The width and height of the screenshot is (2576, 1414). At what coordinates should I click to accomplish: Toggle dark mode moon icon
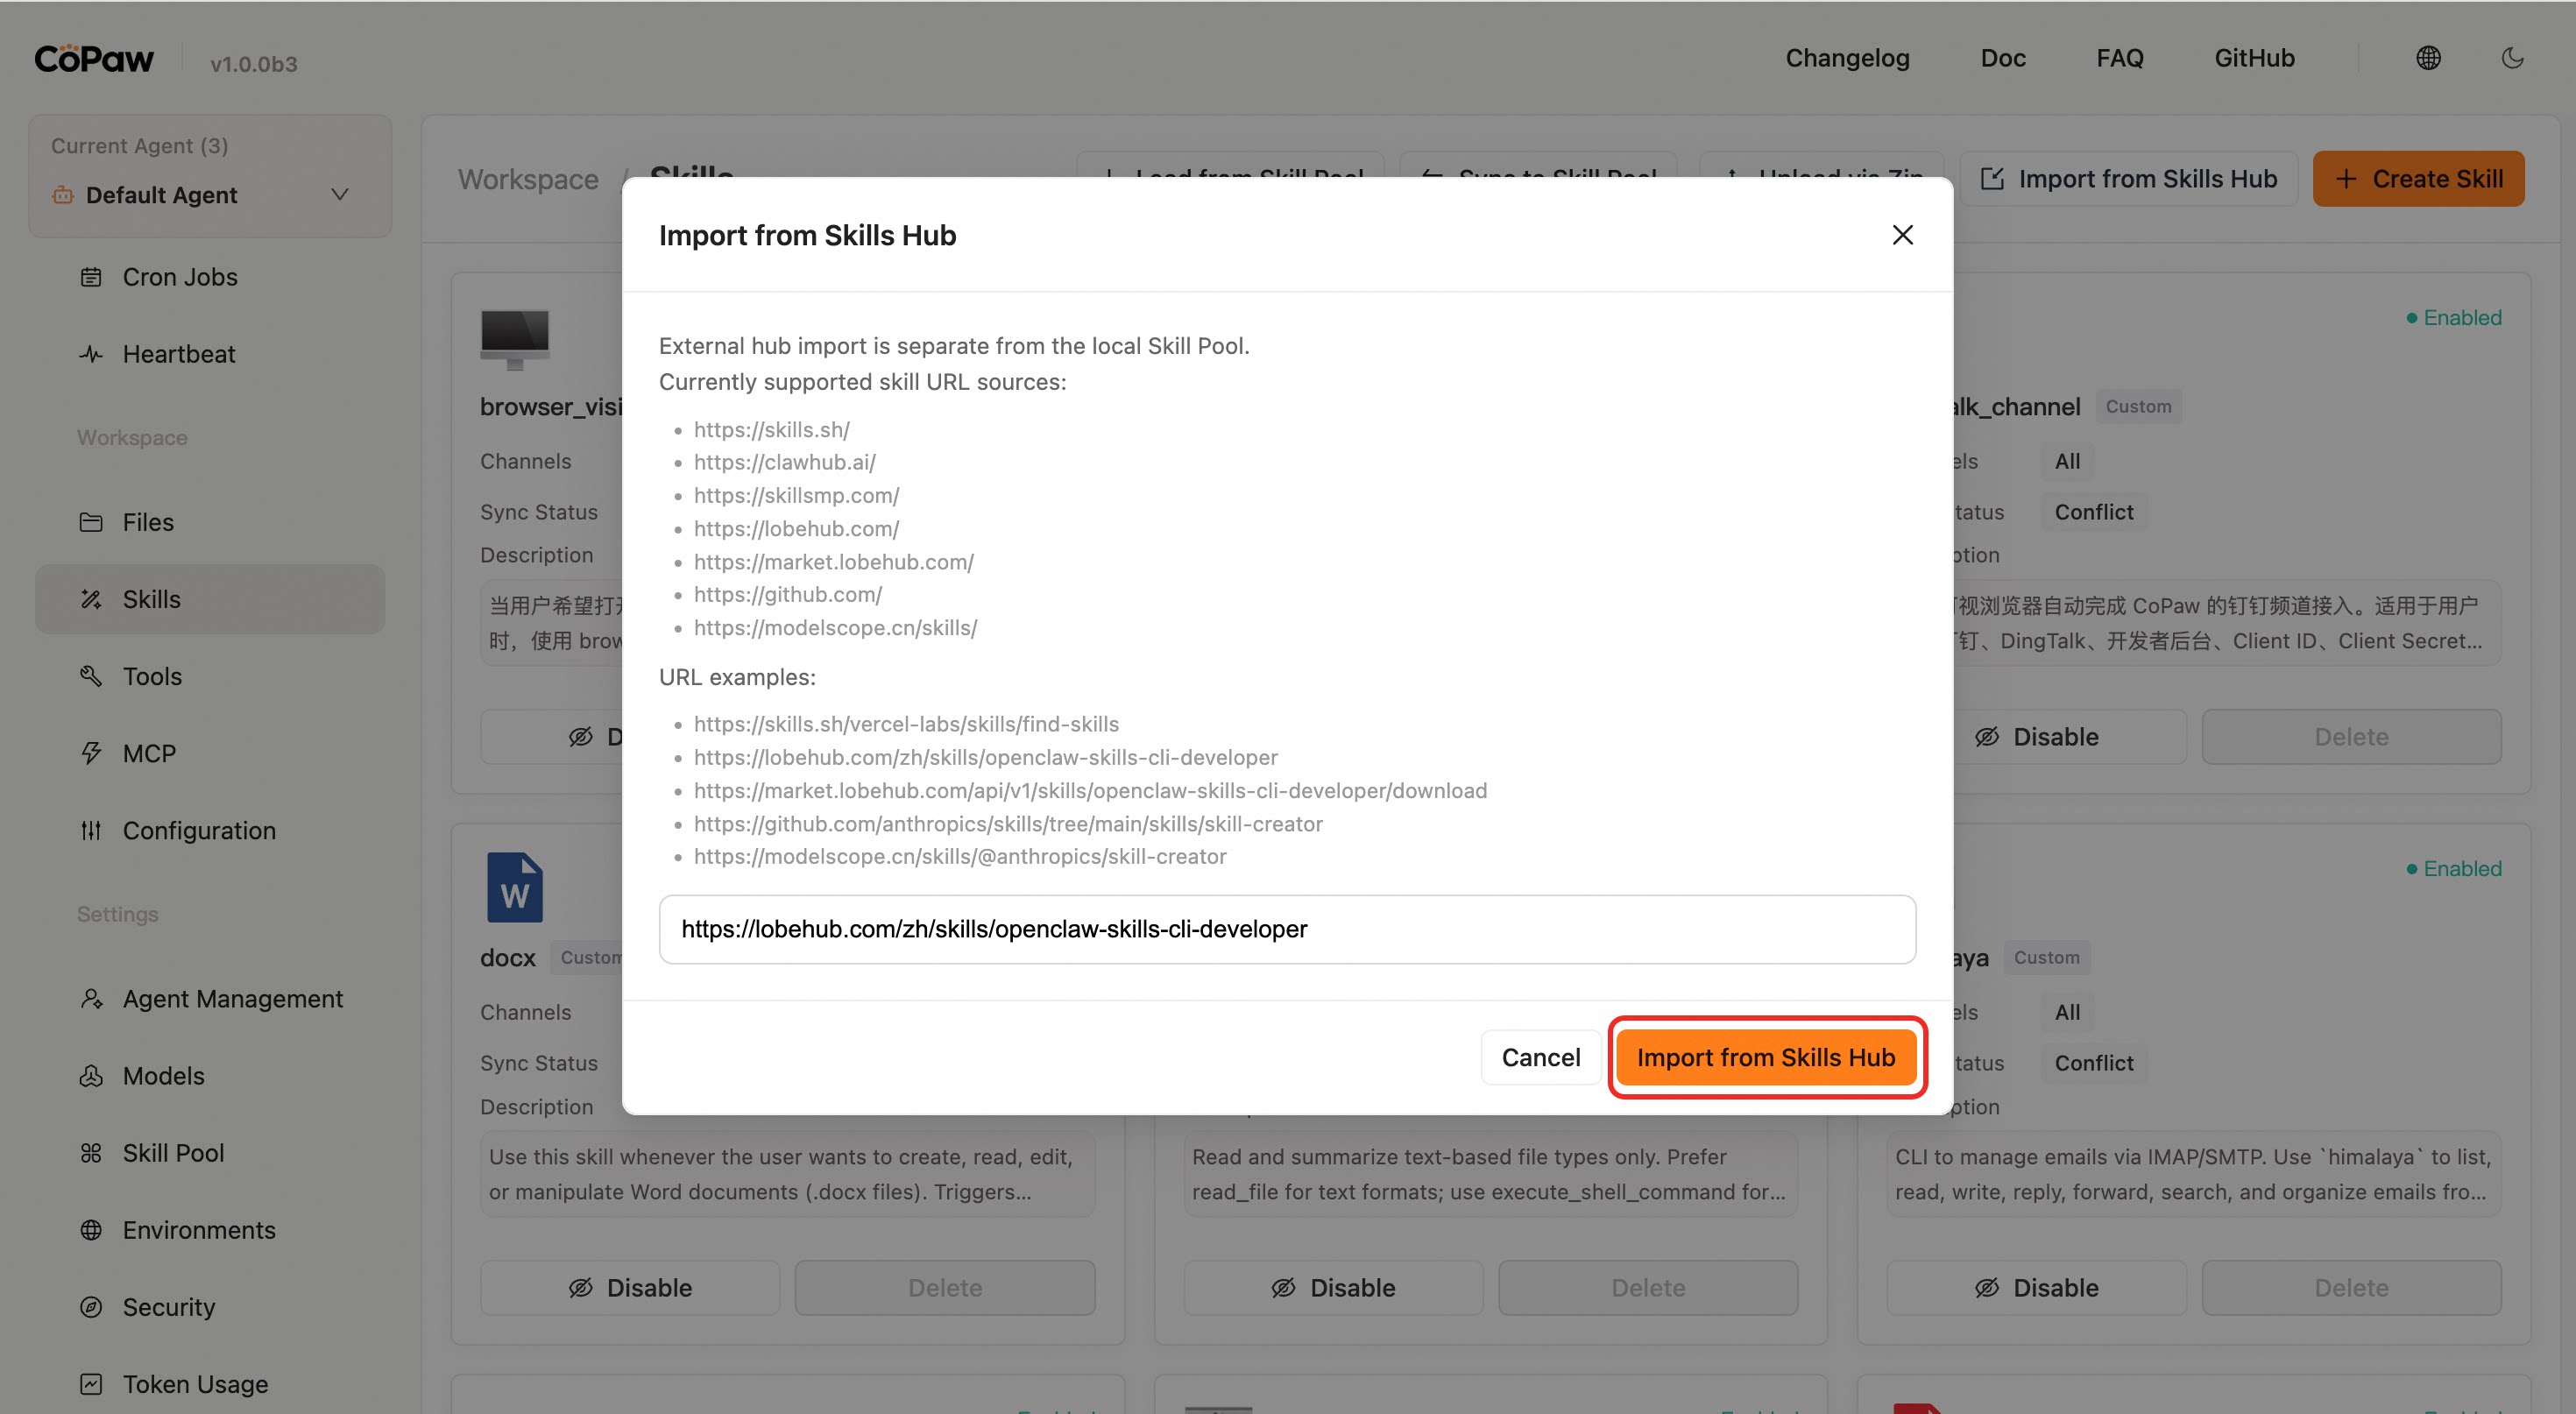point(2511,58)
